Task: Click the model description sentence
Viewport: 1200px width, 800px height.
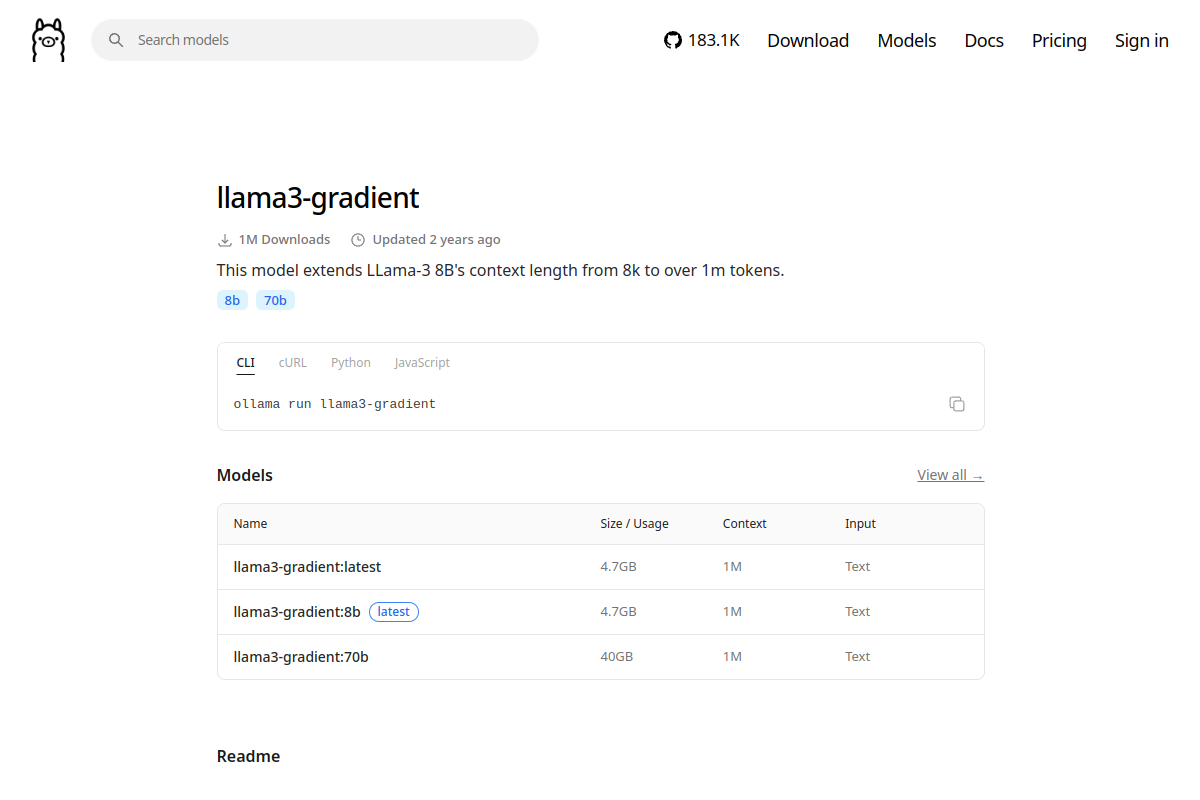Action: 500,270
